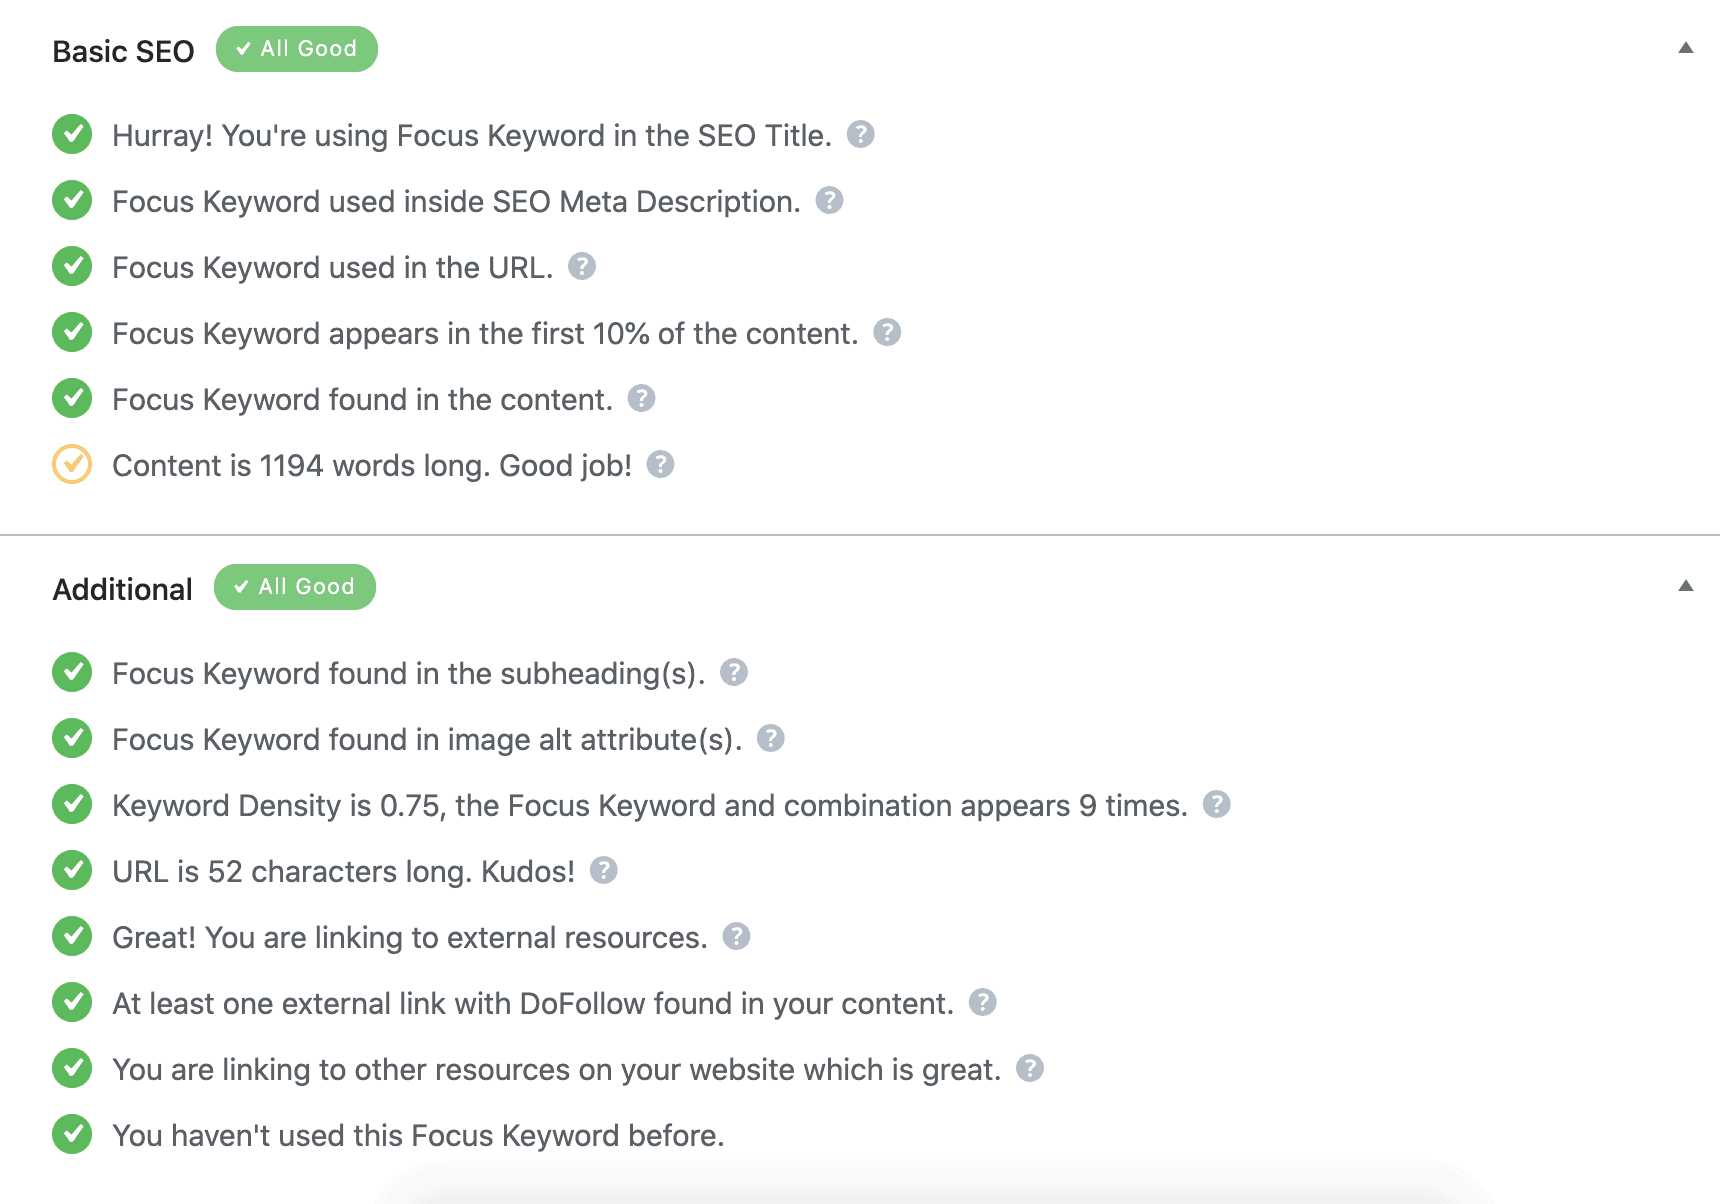View help for first 10% content check
This screenshot has height=1204, width=1720.
click(x=888, y=333)
